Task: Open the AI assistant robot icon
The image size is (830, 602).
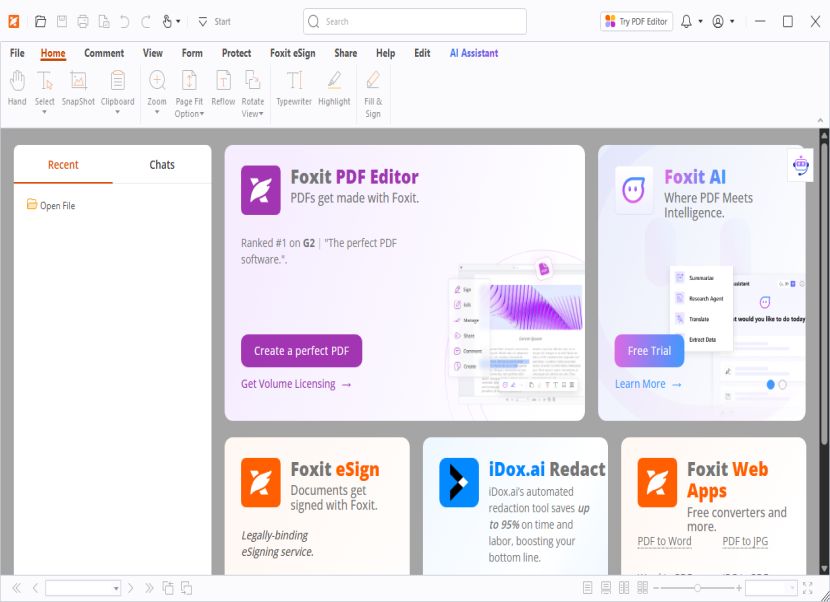Action: (801, 165)
